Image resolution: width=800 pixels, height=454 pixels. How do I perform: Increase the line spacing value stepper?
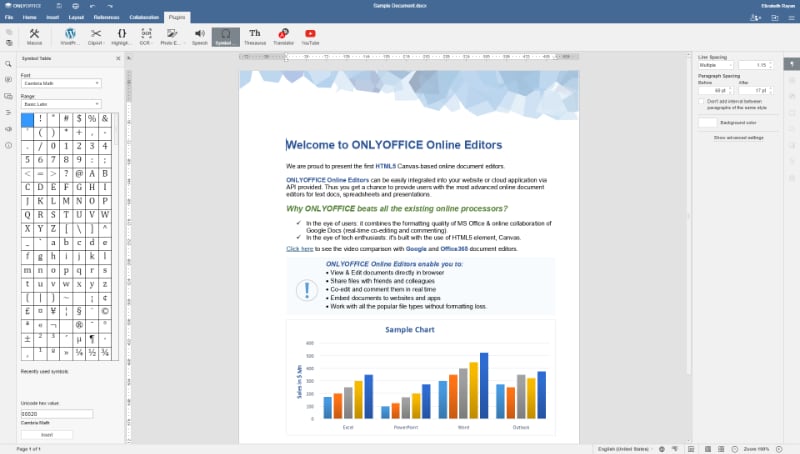click(x=770, y=63)
